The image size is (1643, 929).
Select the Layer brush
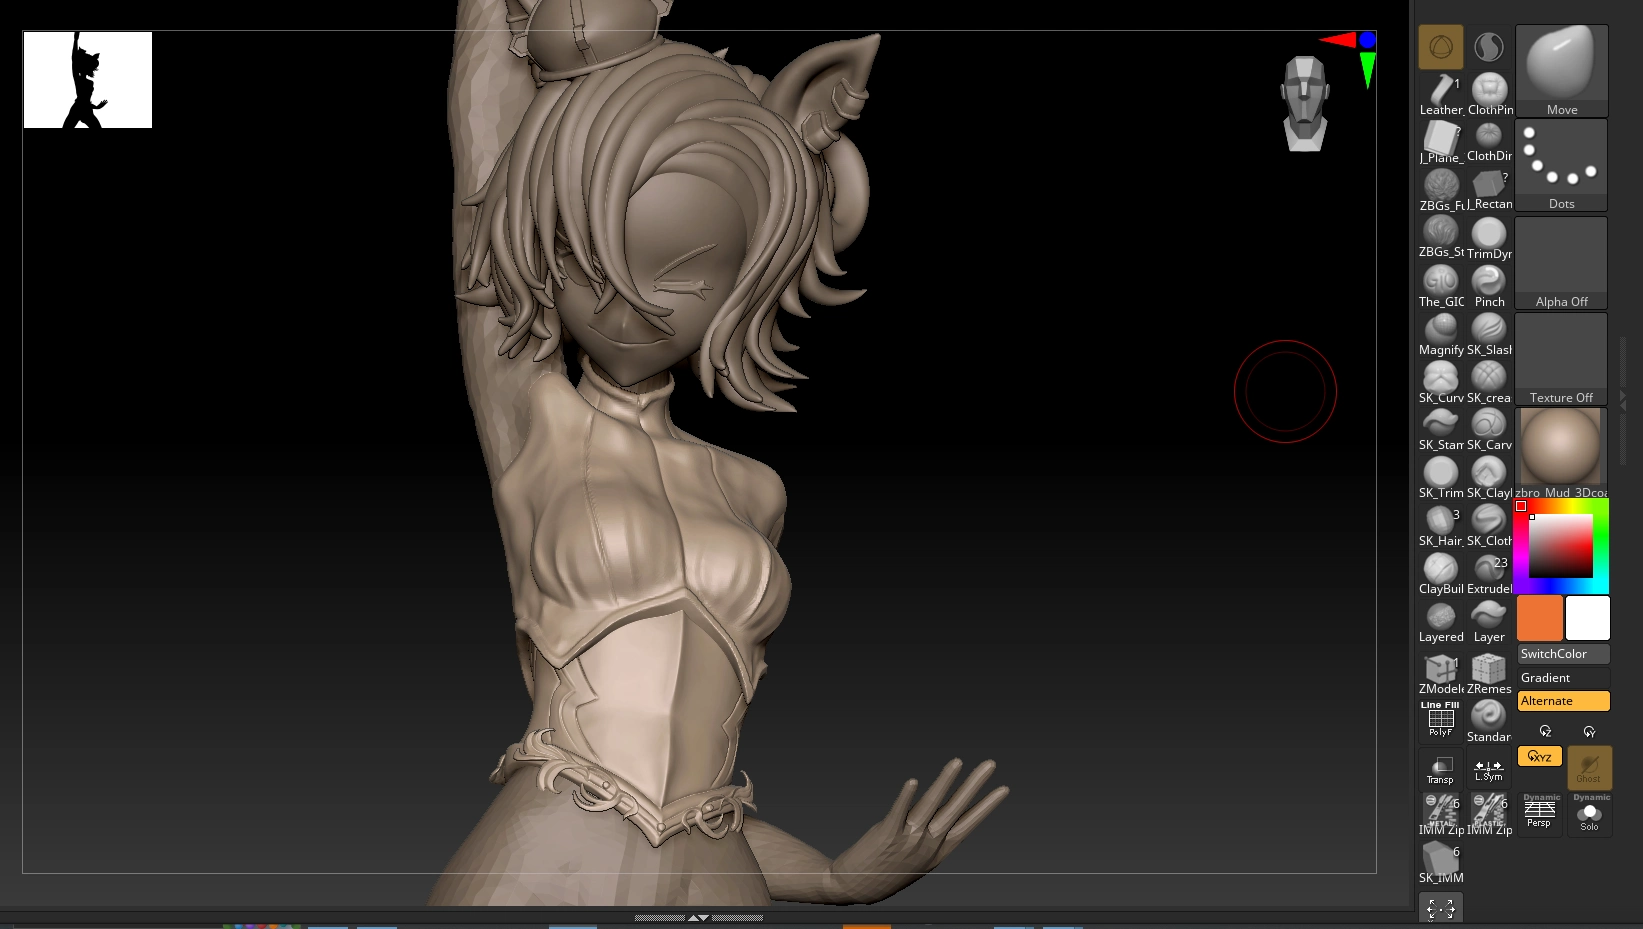coord(1489,622)
